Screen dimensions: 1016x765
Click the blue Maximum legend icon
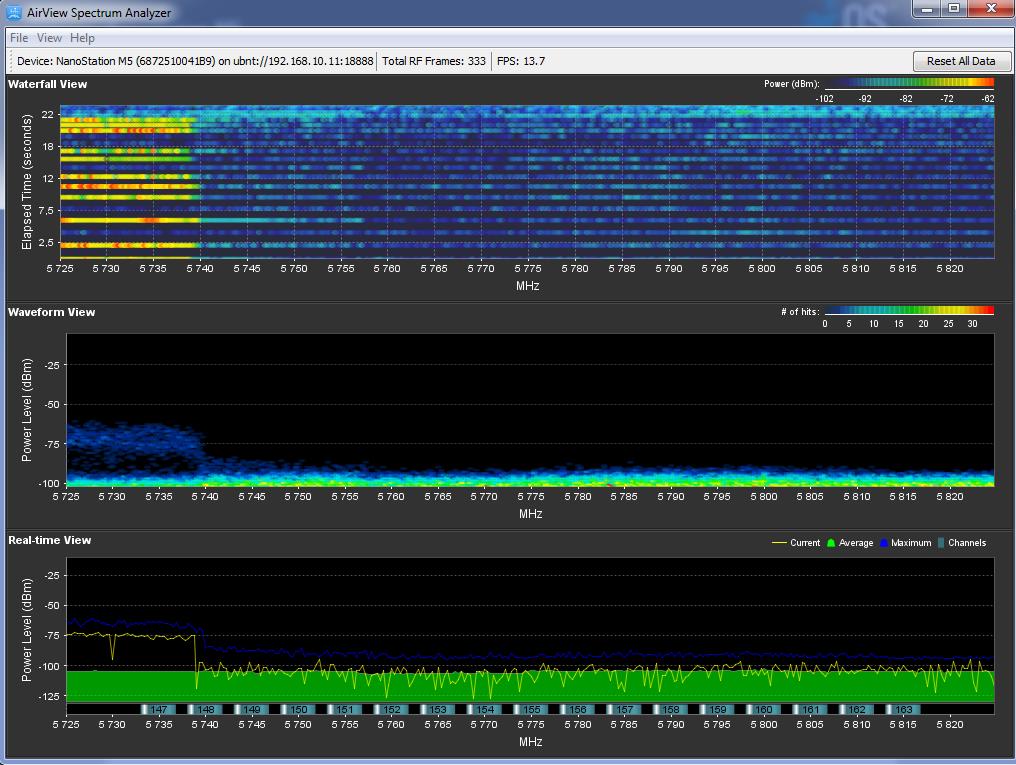884,543
